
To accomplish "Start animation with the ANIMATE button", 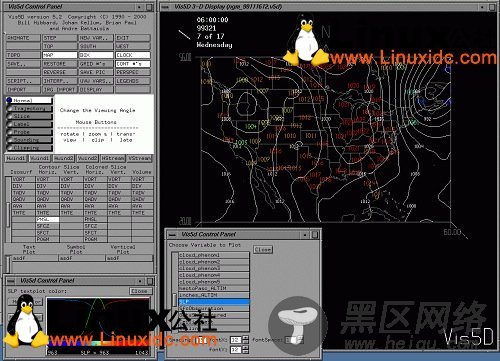I will click(23, 38).
